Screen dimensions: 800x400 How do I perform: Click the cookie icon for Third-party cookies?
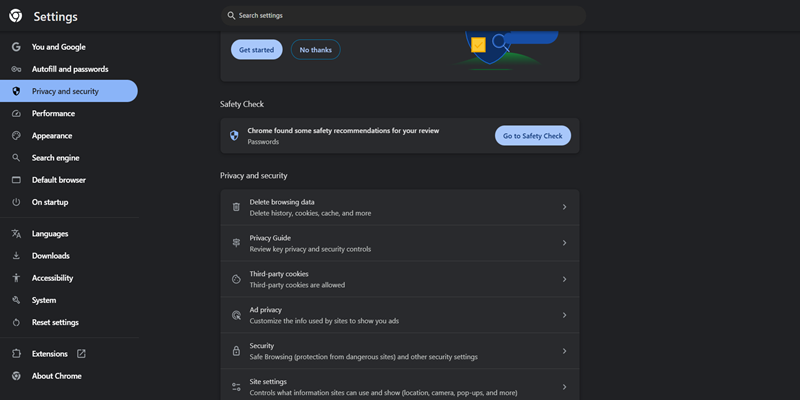pyautogui.click(x=236, y=279)
